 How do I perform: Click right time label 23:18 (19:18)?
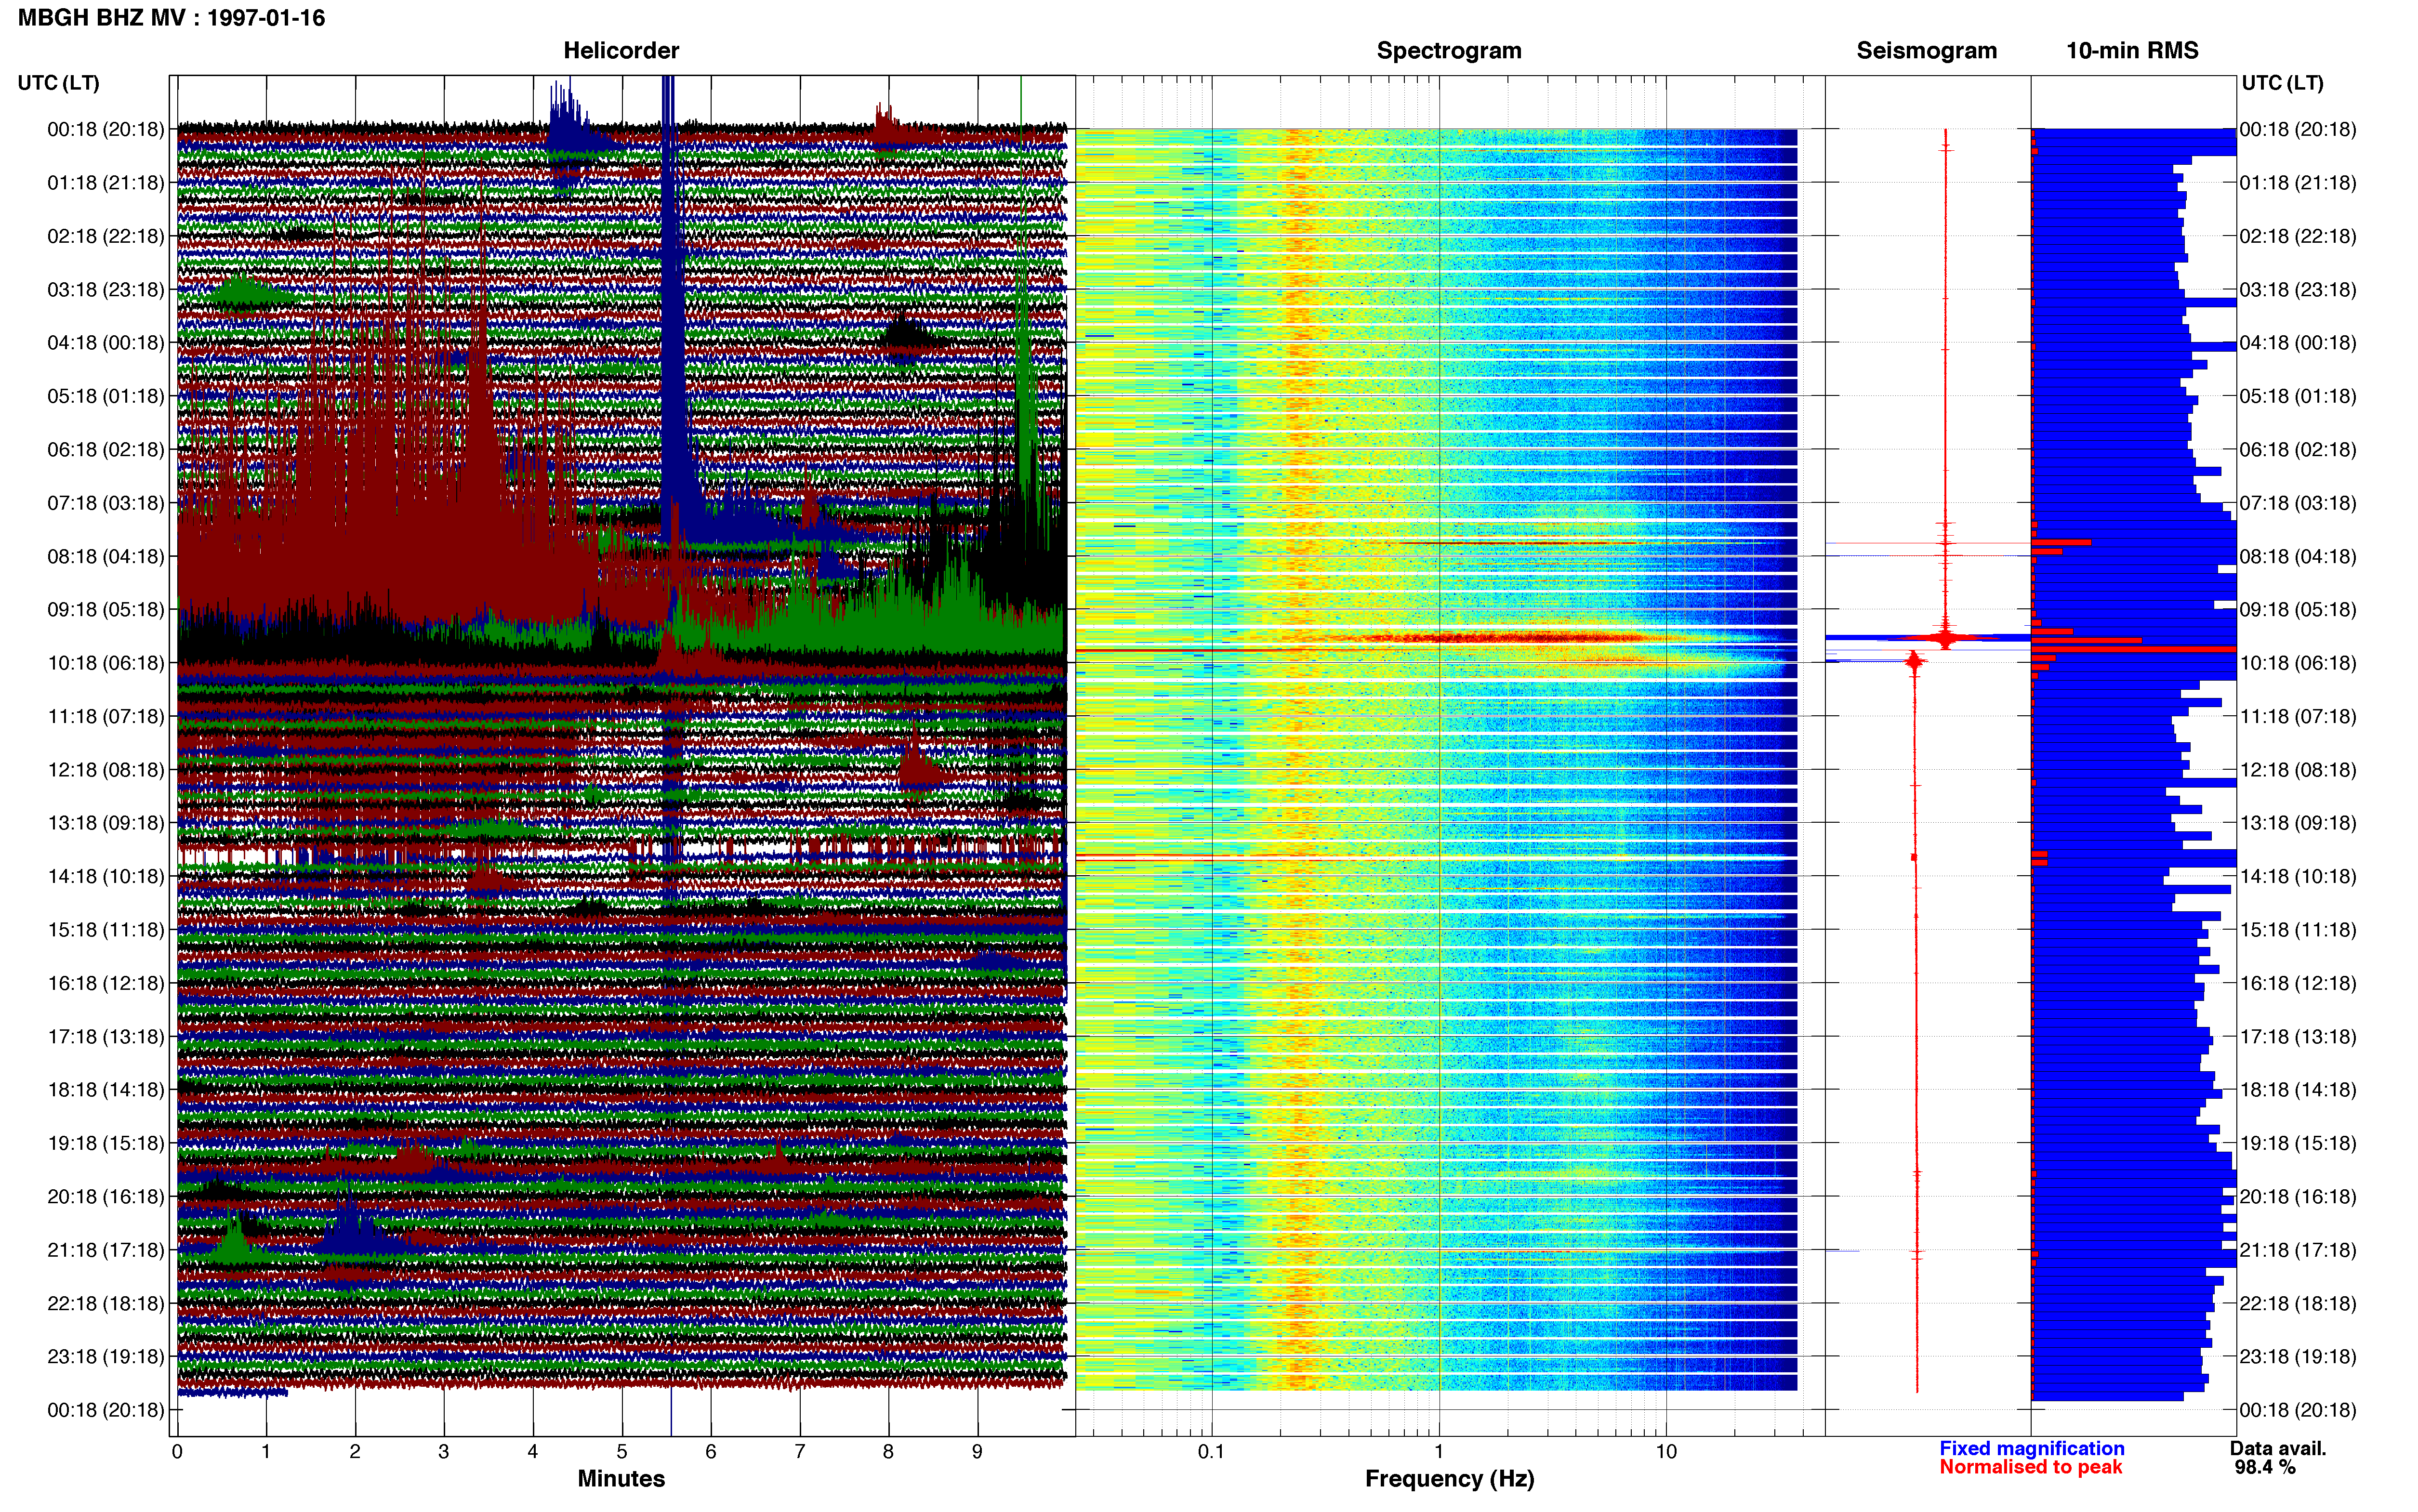click(x=2298, y=1357)
